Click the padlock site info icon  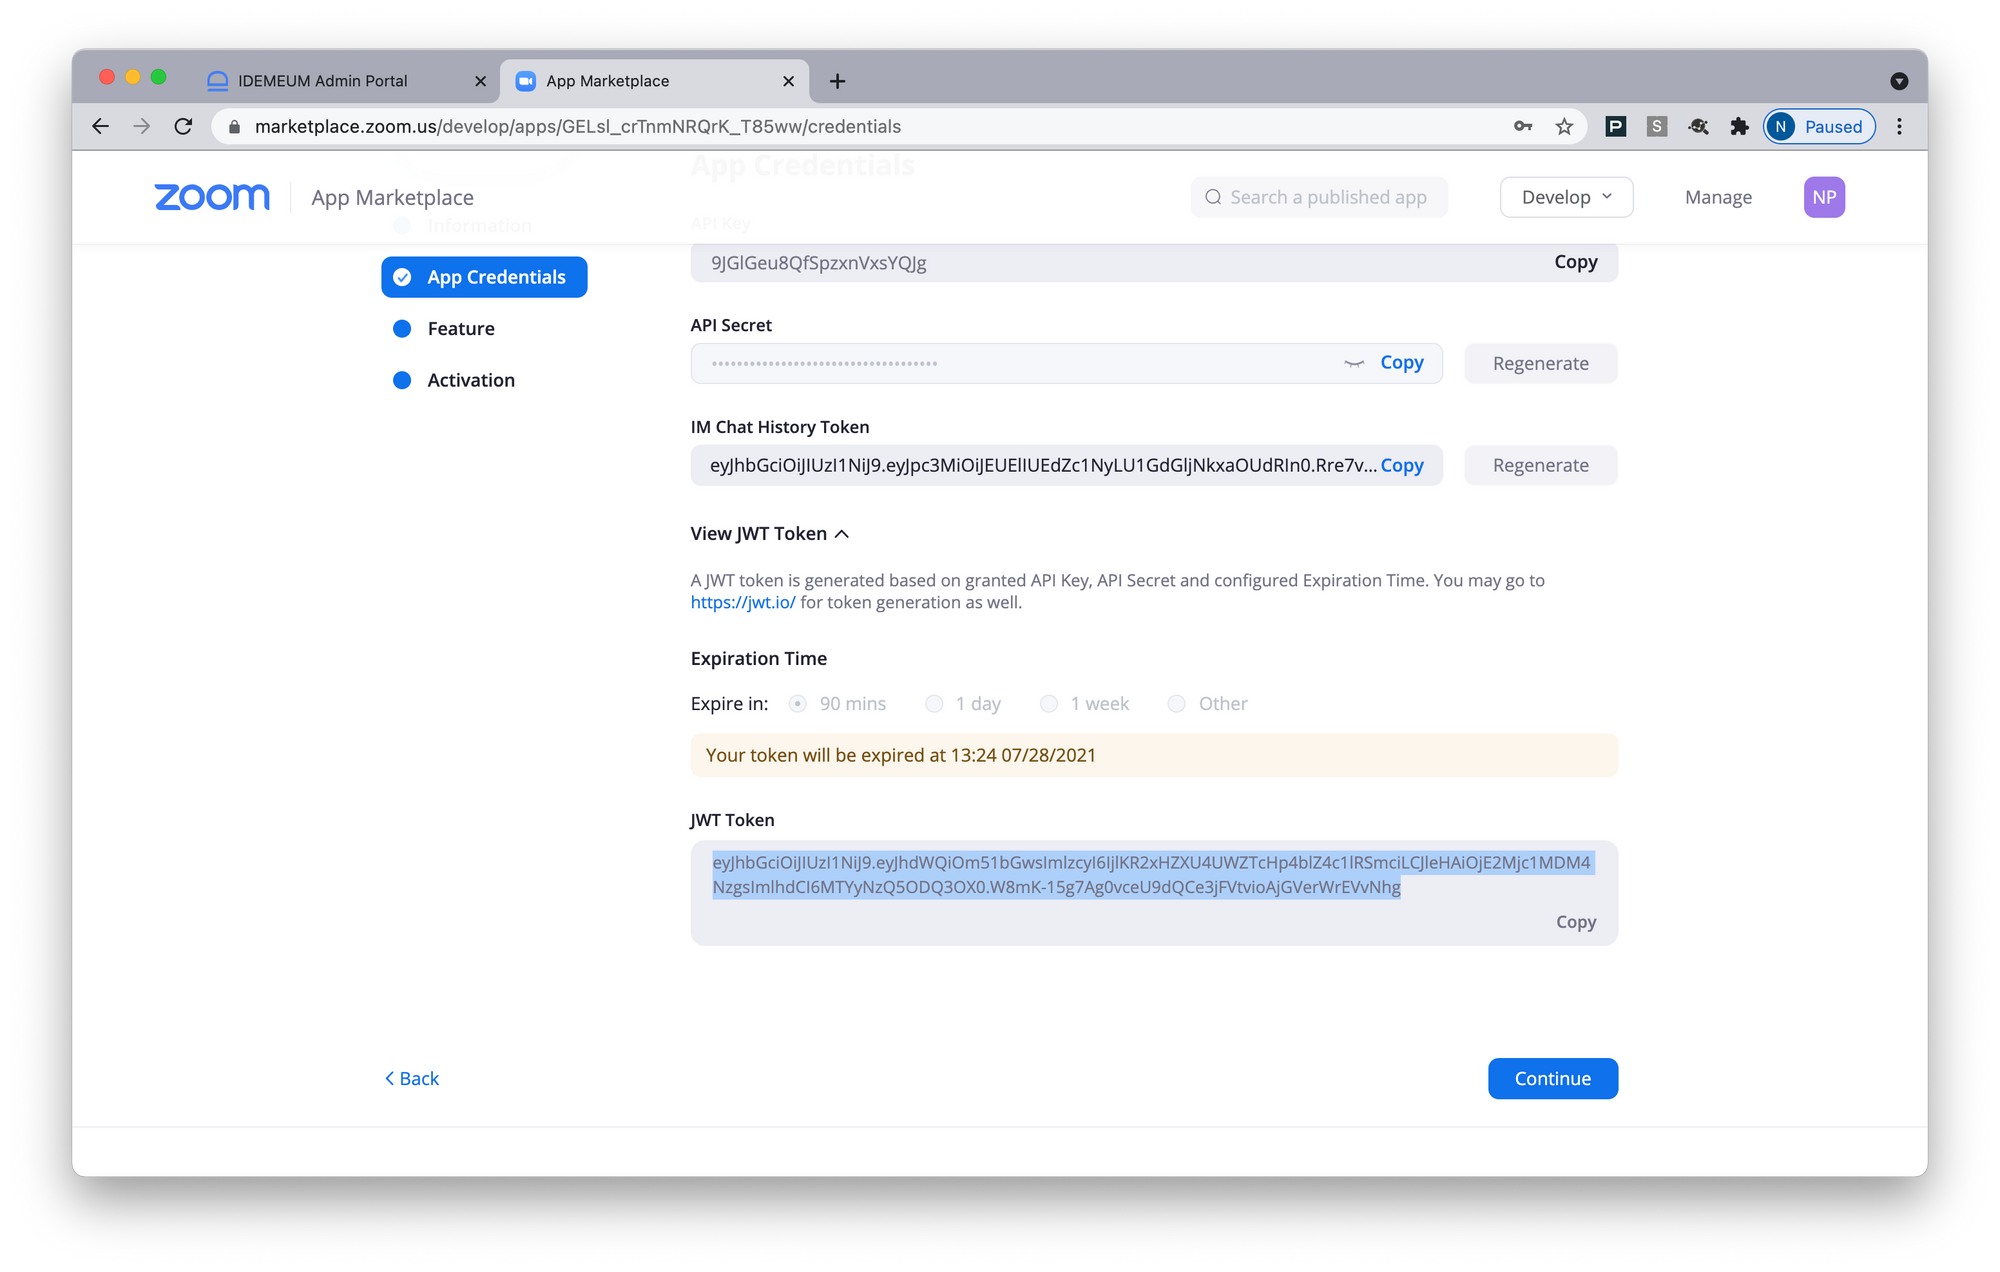[235, 127]
